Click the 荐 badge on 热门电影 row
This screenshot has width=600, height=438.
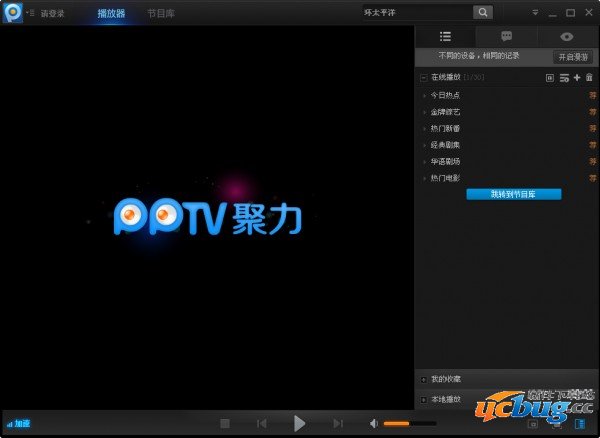(x=593, y=178)
